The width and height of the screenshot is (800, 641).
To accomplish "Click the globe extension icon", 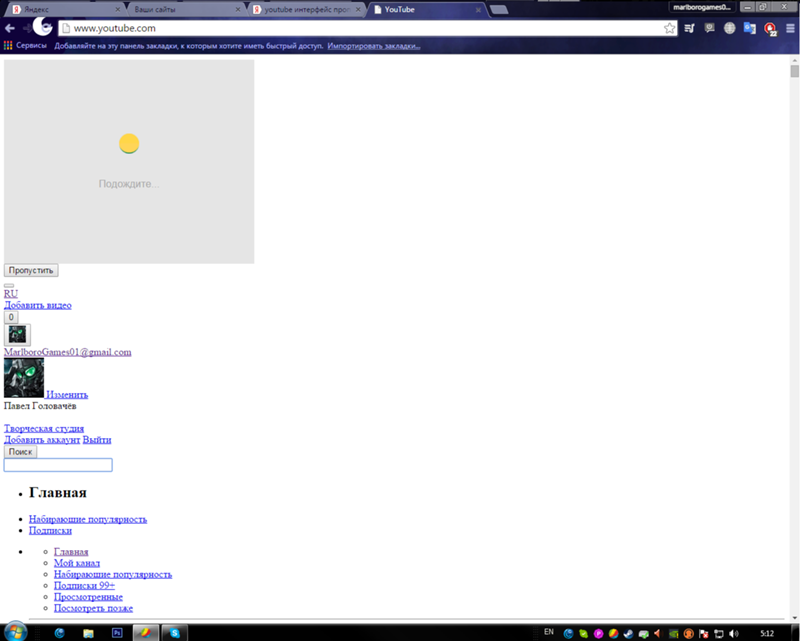I will tap(730, 28).
